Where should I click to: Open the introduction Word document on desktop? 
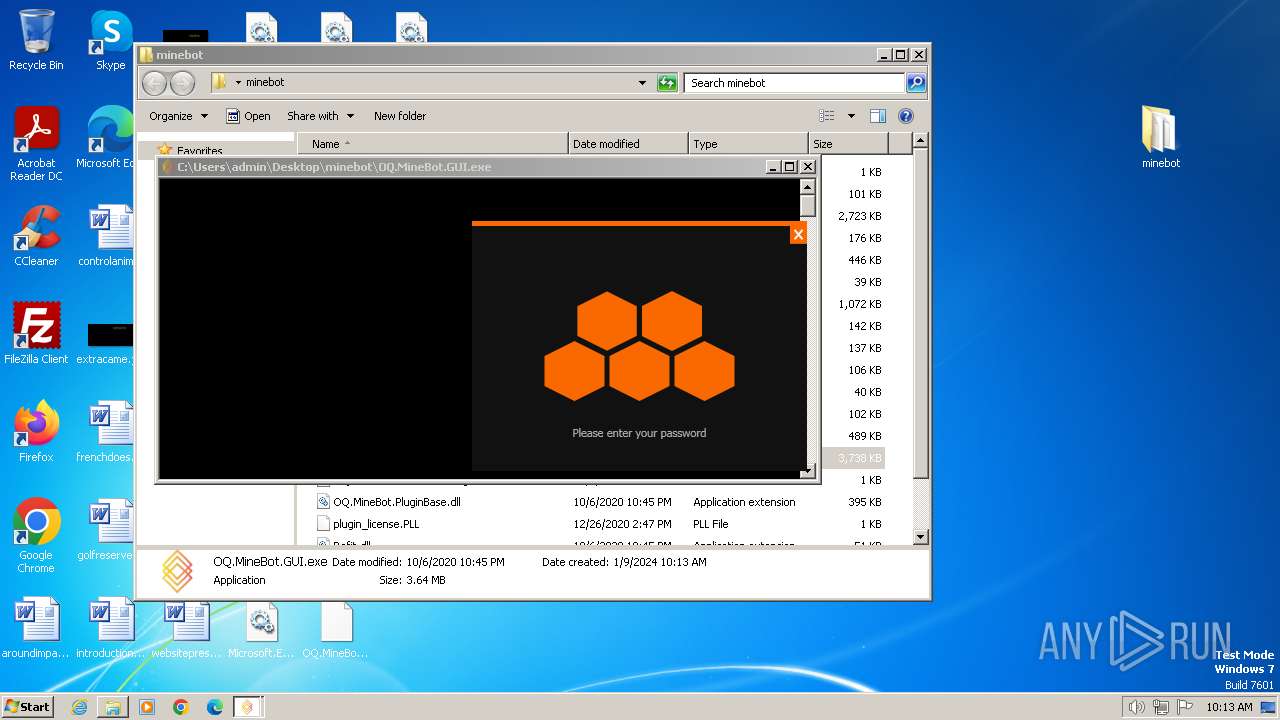110,628
